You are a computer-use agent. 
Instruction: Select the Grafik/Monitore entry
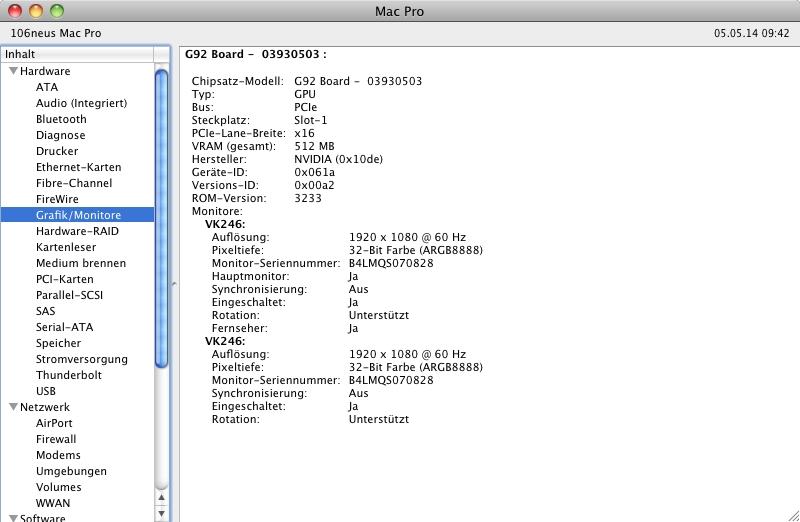click(78, 215)
